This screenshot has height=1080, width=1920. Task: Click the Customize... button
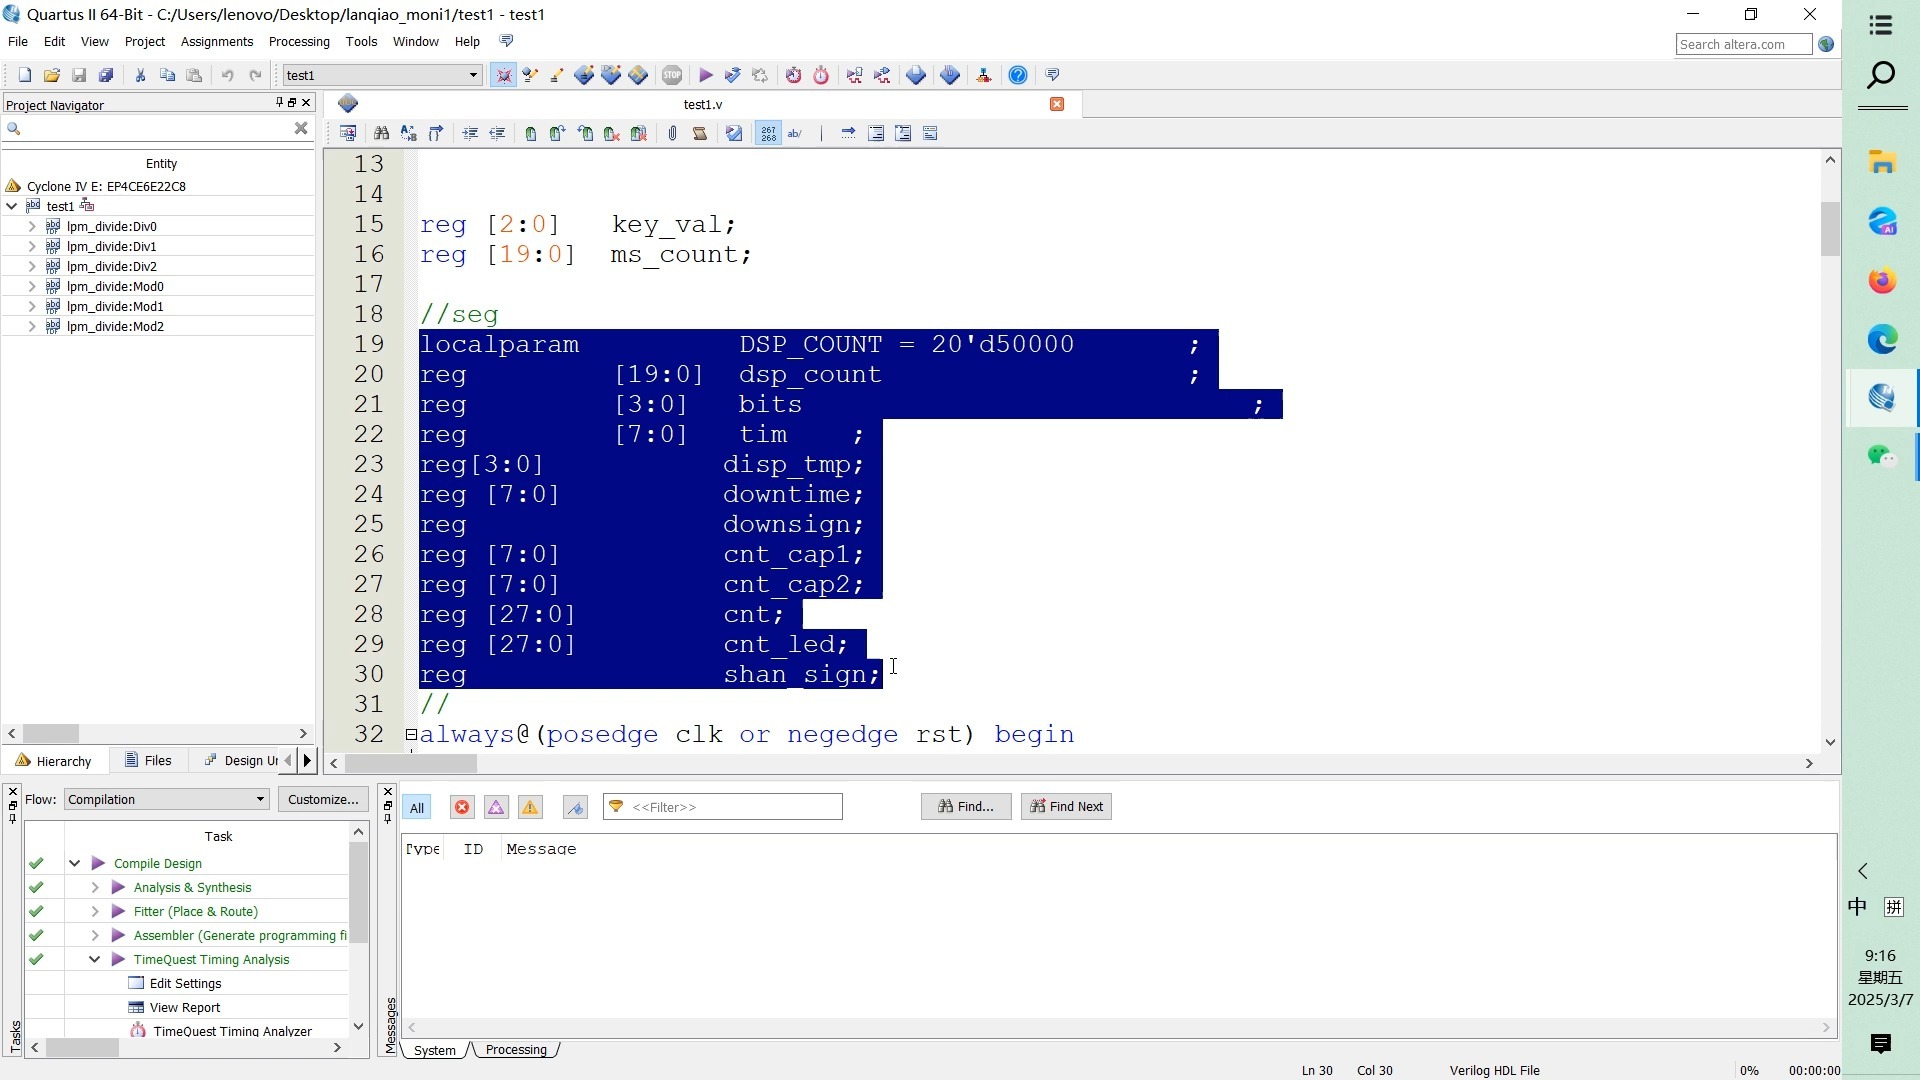click(323, 799)
